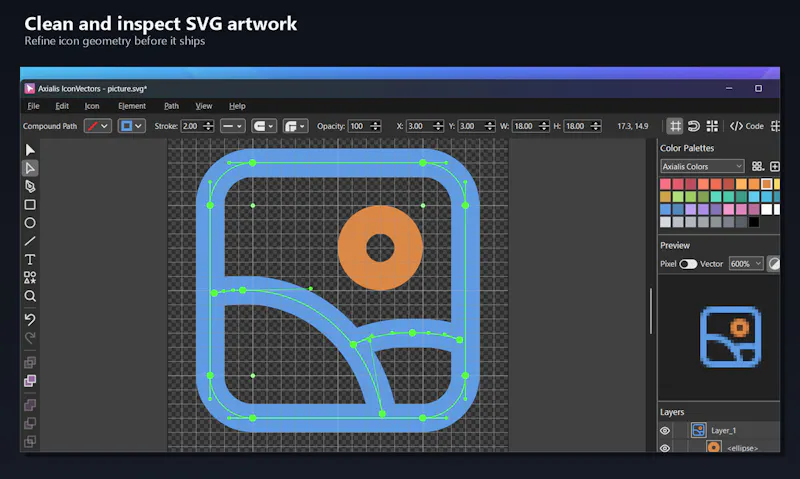Click the Axialis IconVectors app icon
800x479 pixels.
30,89
